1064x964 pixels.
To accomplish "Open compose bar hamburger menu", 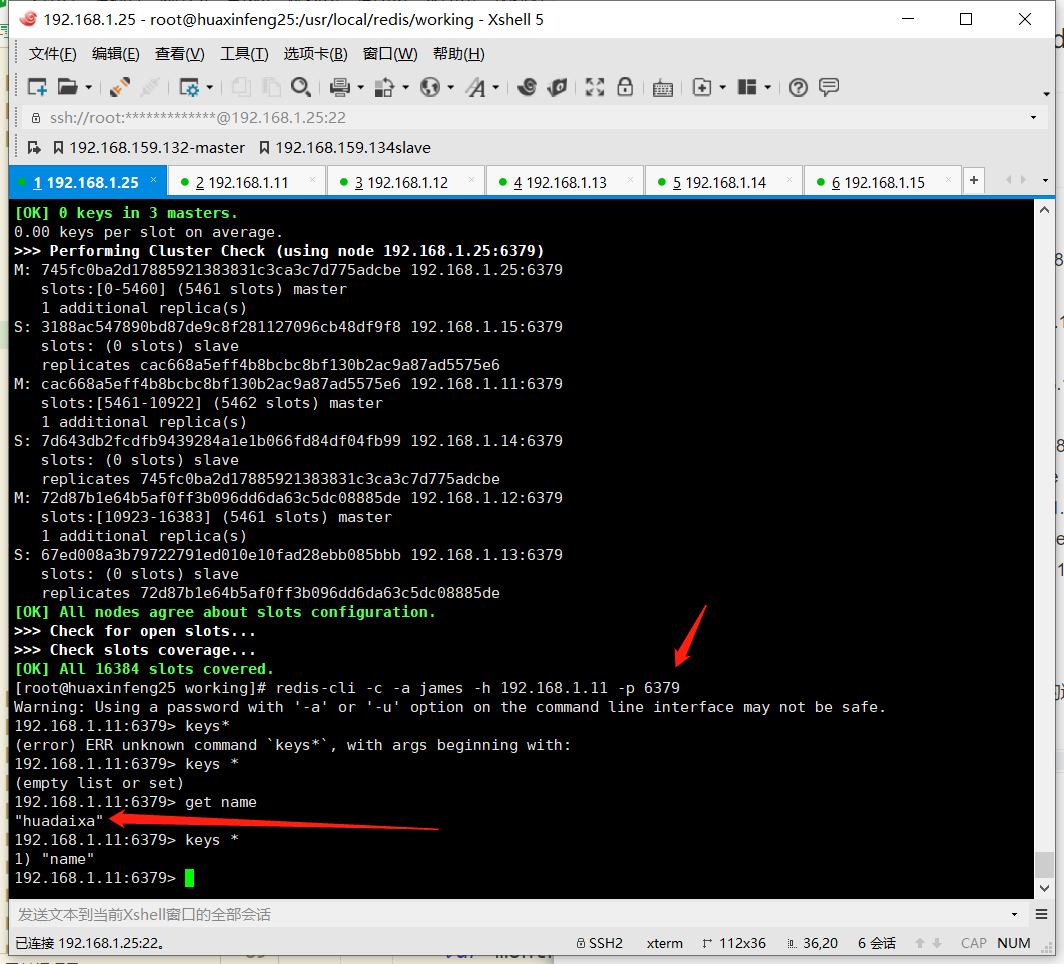I will pos(1042,914).
